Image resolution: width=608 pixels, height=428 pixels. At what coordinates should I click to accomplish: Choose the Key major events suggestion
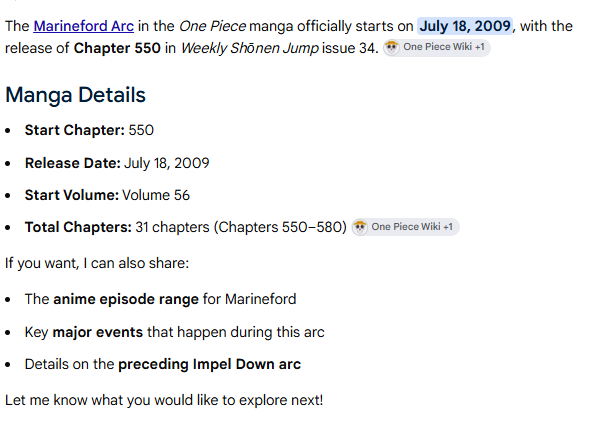(174, 332)
